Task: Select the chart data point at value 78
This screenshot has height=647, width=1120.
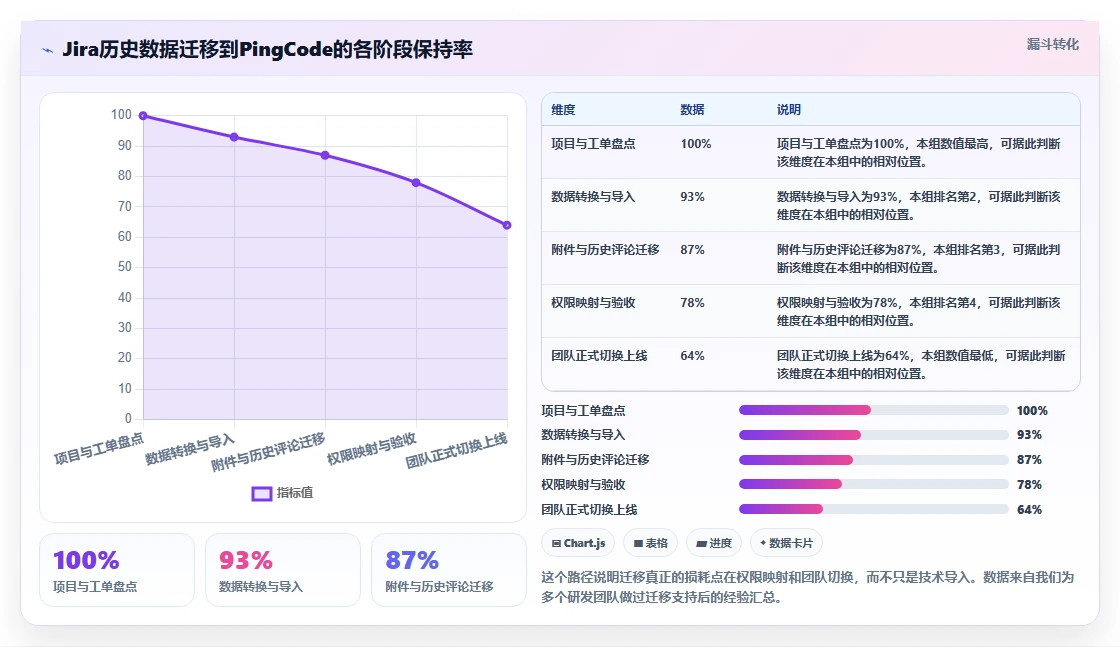Action: [x=416, y=183]
